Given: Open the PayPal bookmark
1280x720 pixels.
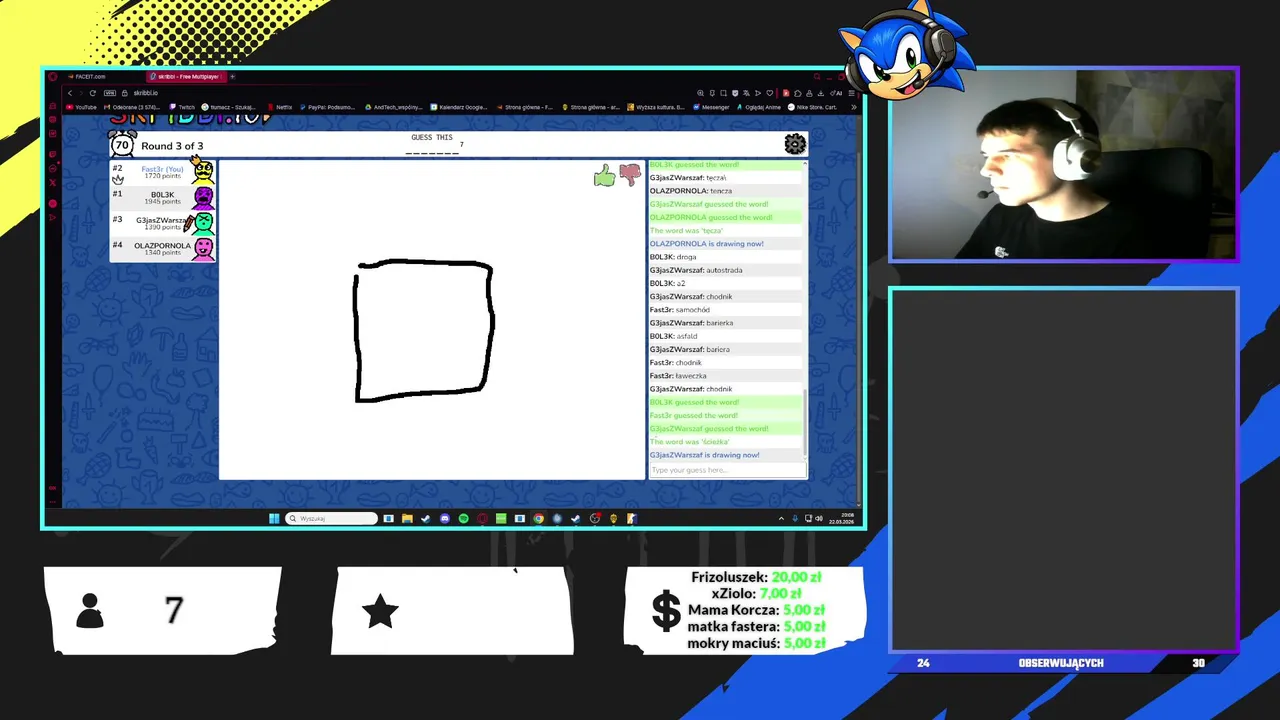Looking at the screenshot, I should pos(329,107).
